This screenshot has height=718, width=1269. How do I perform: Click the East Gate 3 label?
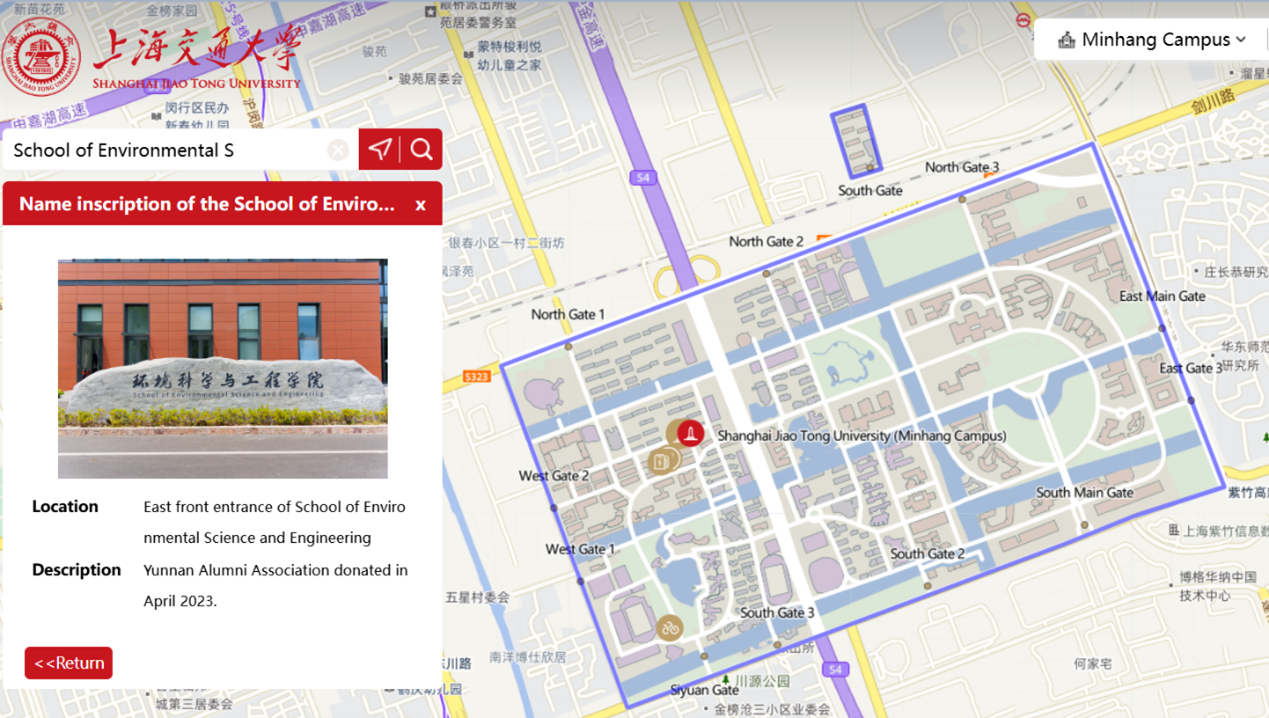pos(1190,368)
